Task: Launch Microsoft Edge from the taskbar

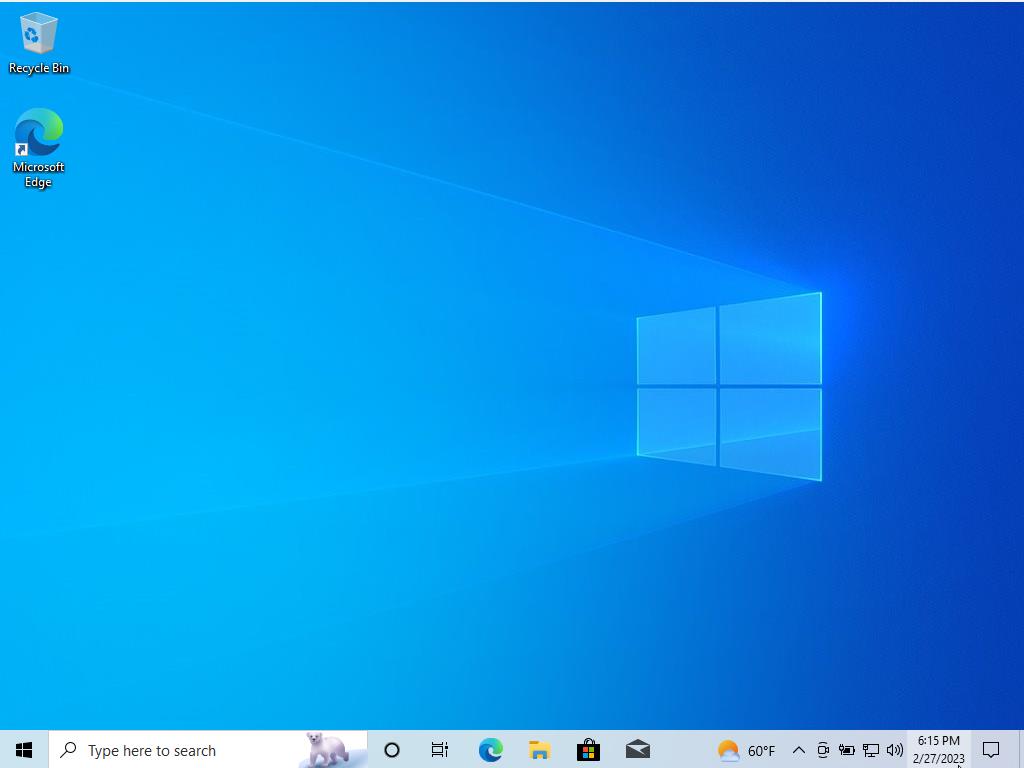Action: coord(490,750)
